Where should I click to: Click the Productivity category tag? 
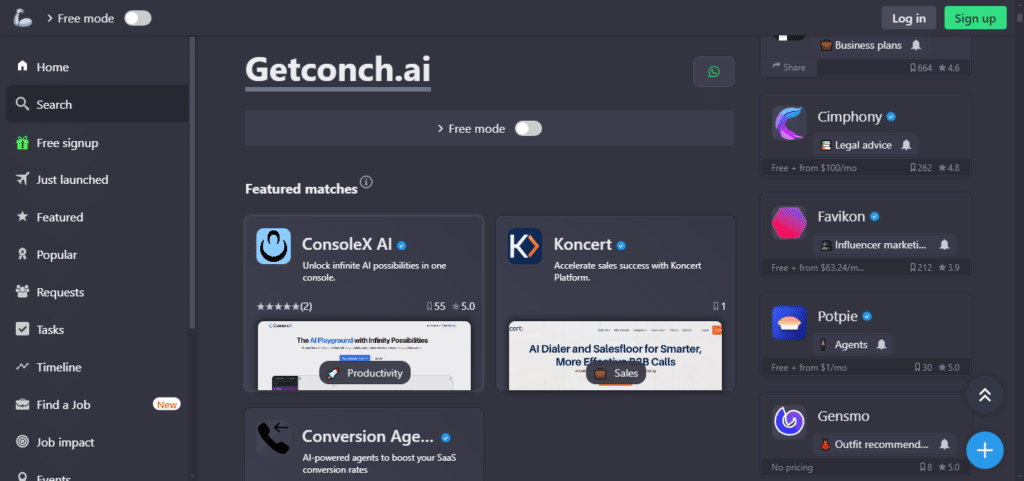365,373
